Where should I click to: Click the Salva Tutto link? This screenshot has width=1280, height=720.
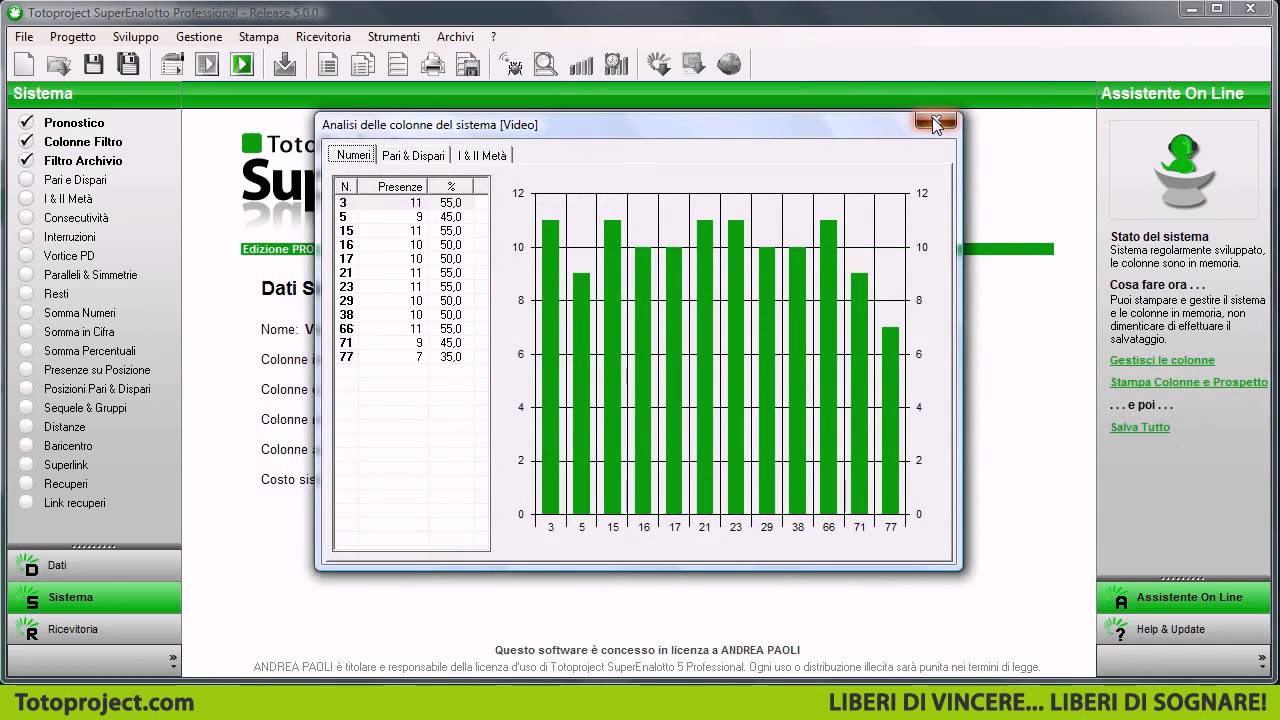click(x=1140, y=427)
